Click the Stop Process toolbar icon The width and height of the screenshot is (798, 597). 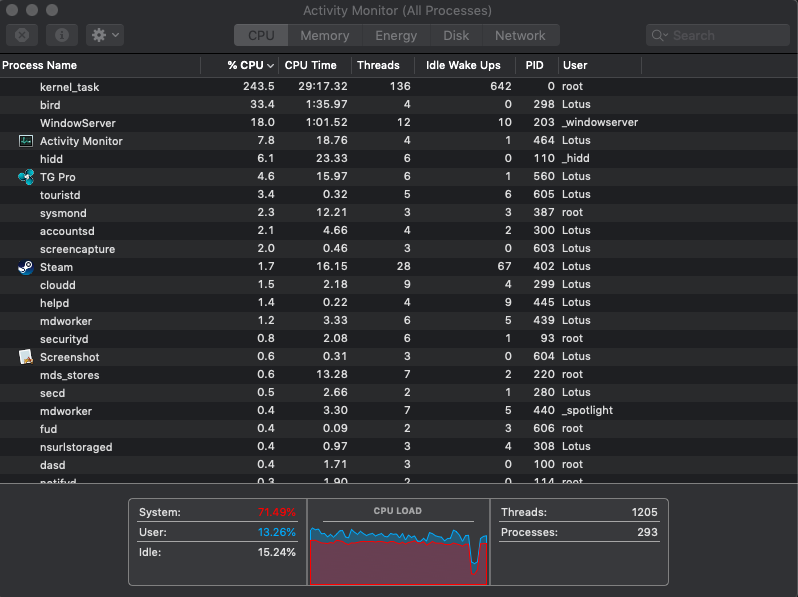[22, 35]
